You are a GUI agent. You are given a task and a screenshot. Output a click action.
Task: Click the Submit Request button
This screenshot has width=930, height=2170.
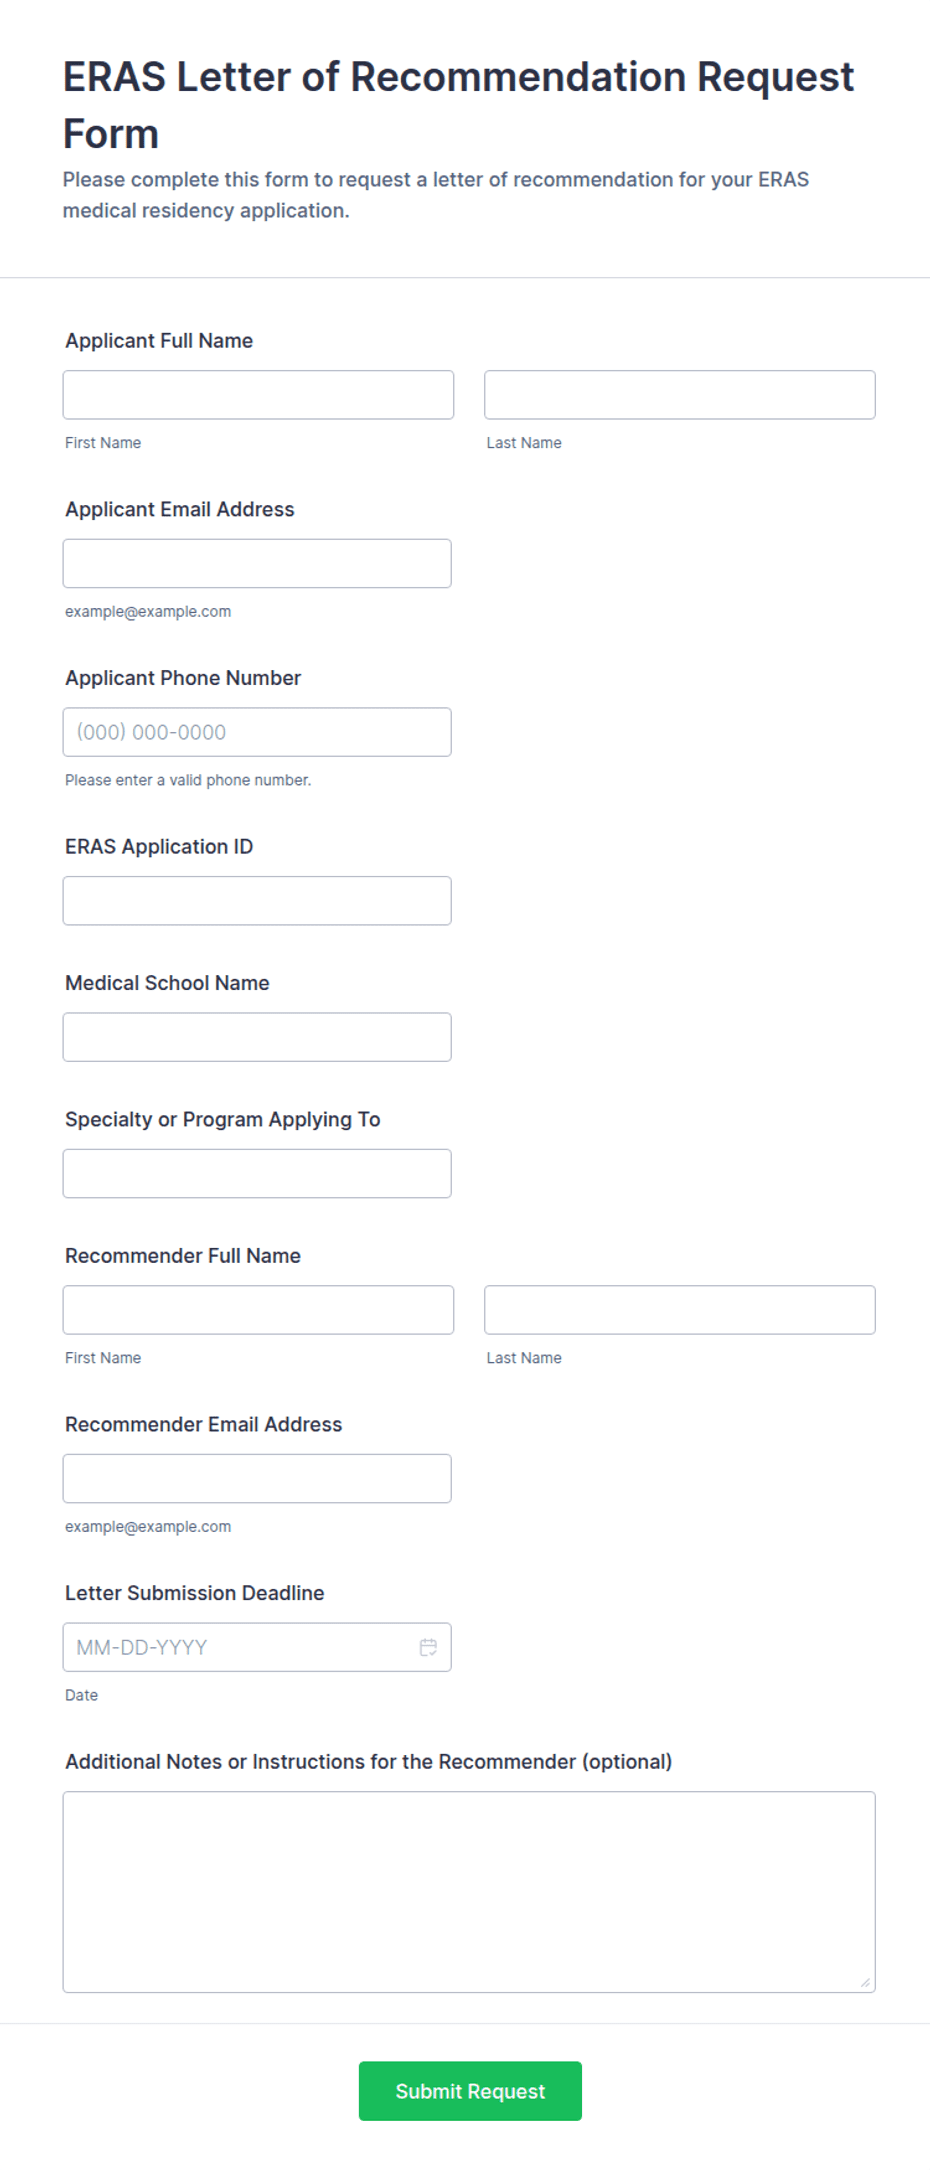tap(470, 2091)
